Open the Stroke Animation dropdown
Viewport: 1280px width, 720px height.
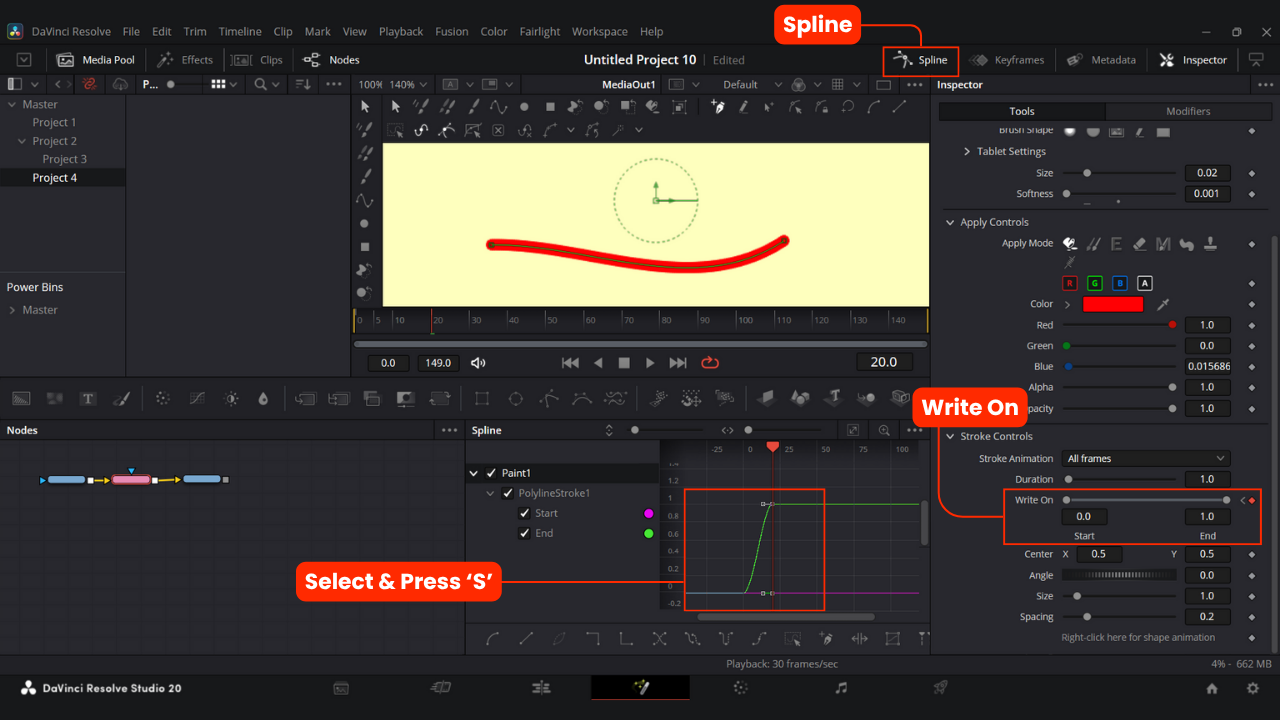[1145, 458]
